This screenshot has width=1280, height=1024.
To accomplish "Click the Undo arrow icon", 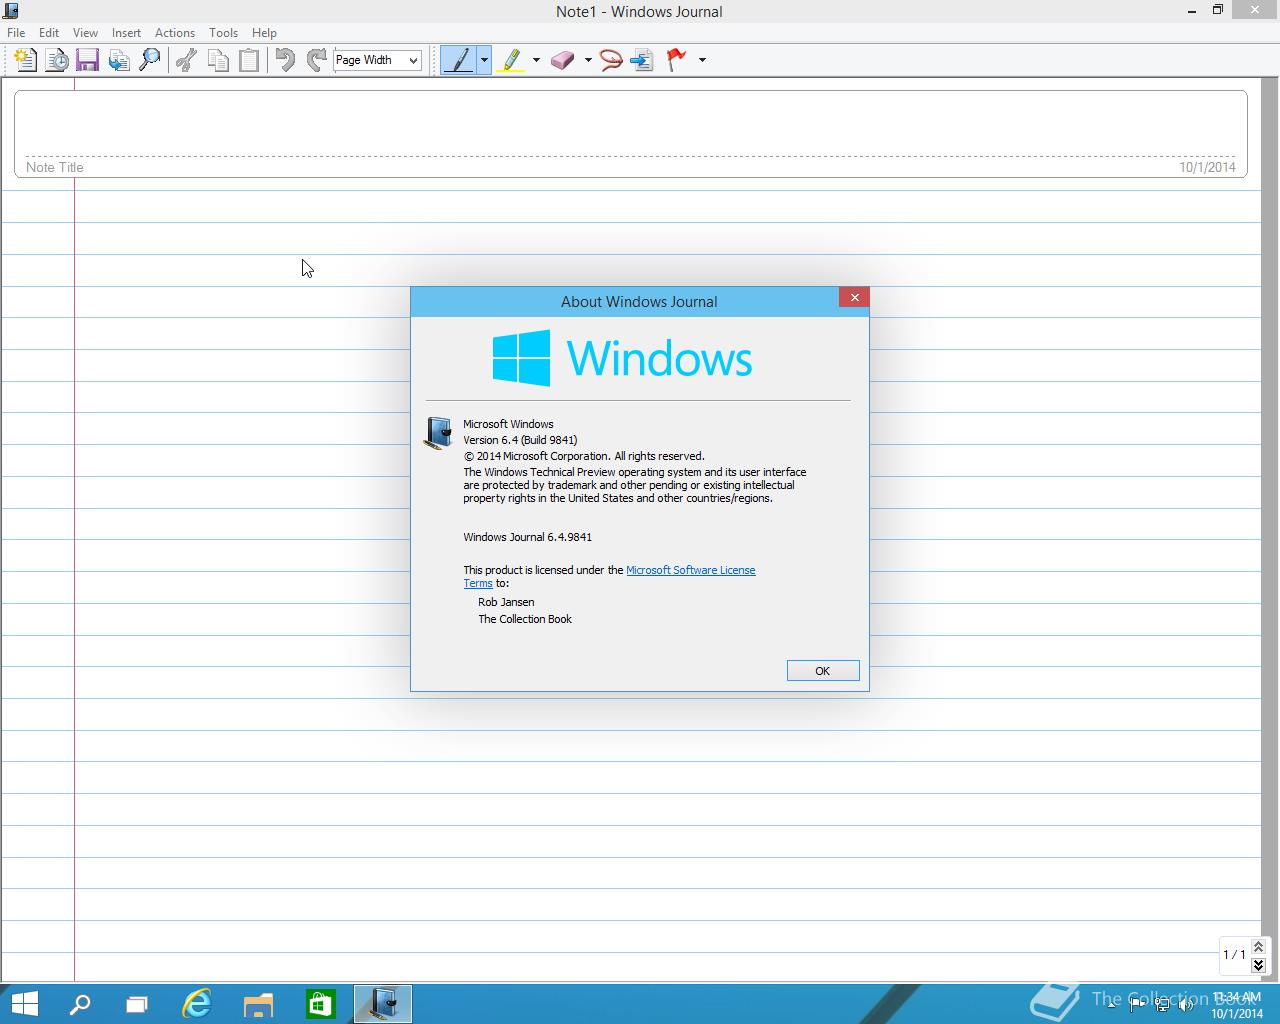I will (x=285, y=60).
